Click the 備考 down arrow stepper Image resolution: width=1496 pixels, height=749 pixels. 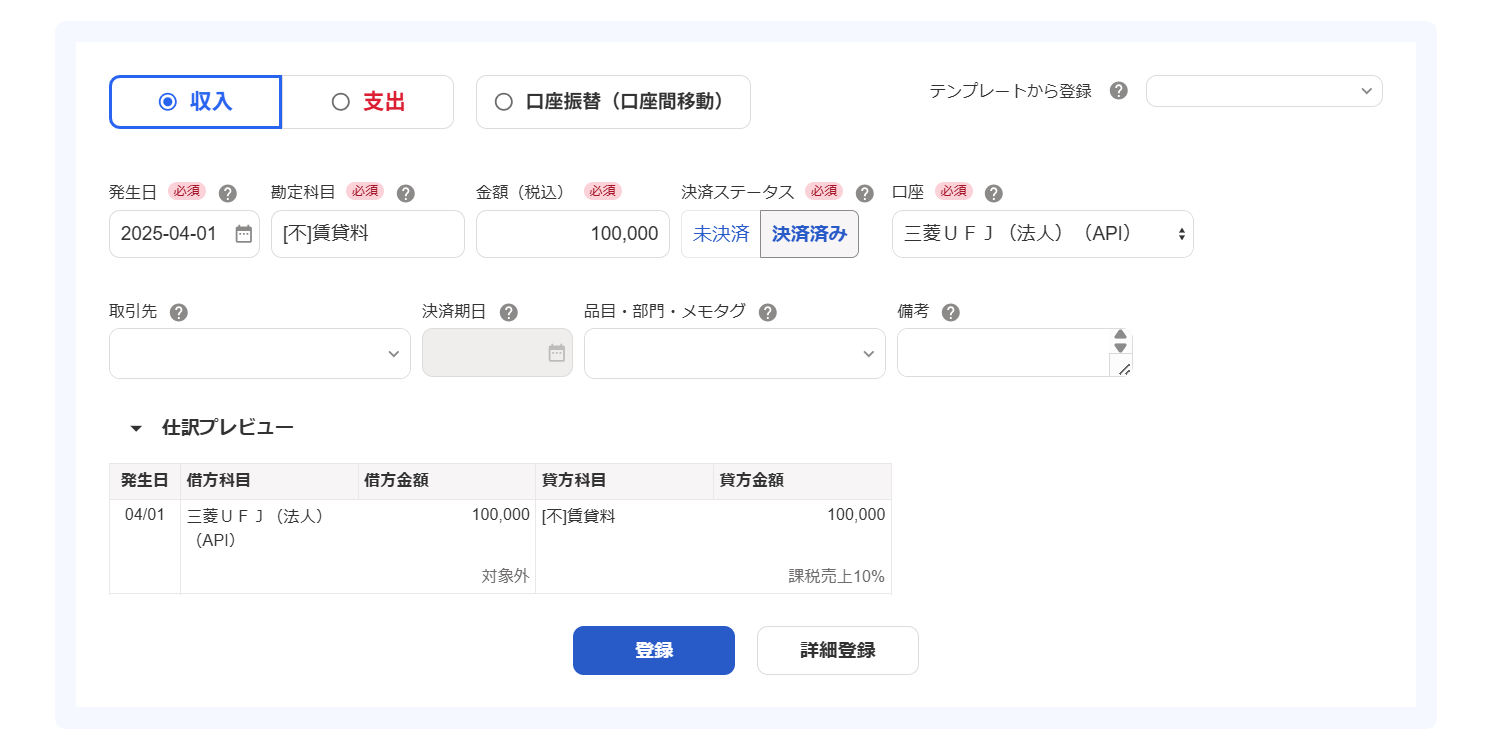1121,348
